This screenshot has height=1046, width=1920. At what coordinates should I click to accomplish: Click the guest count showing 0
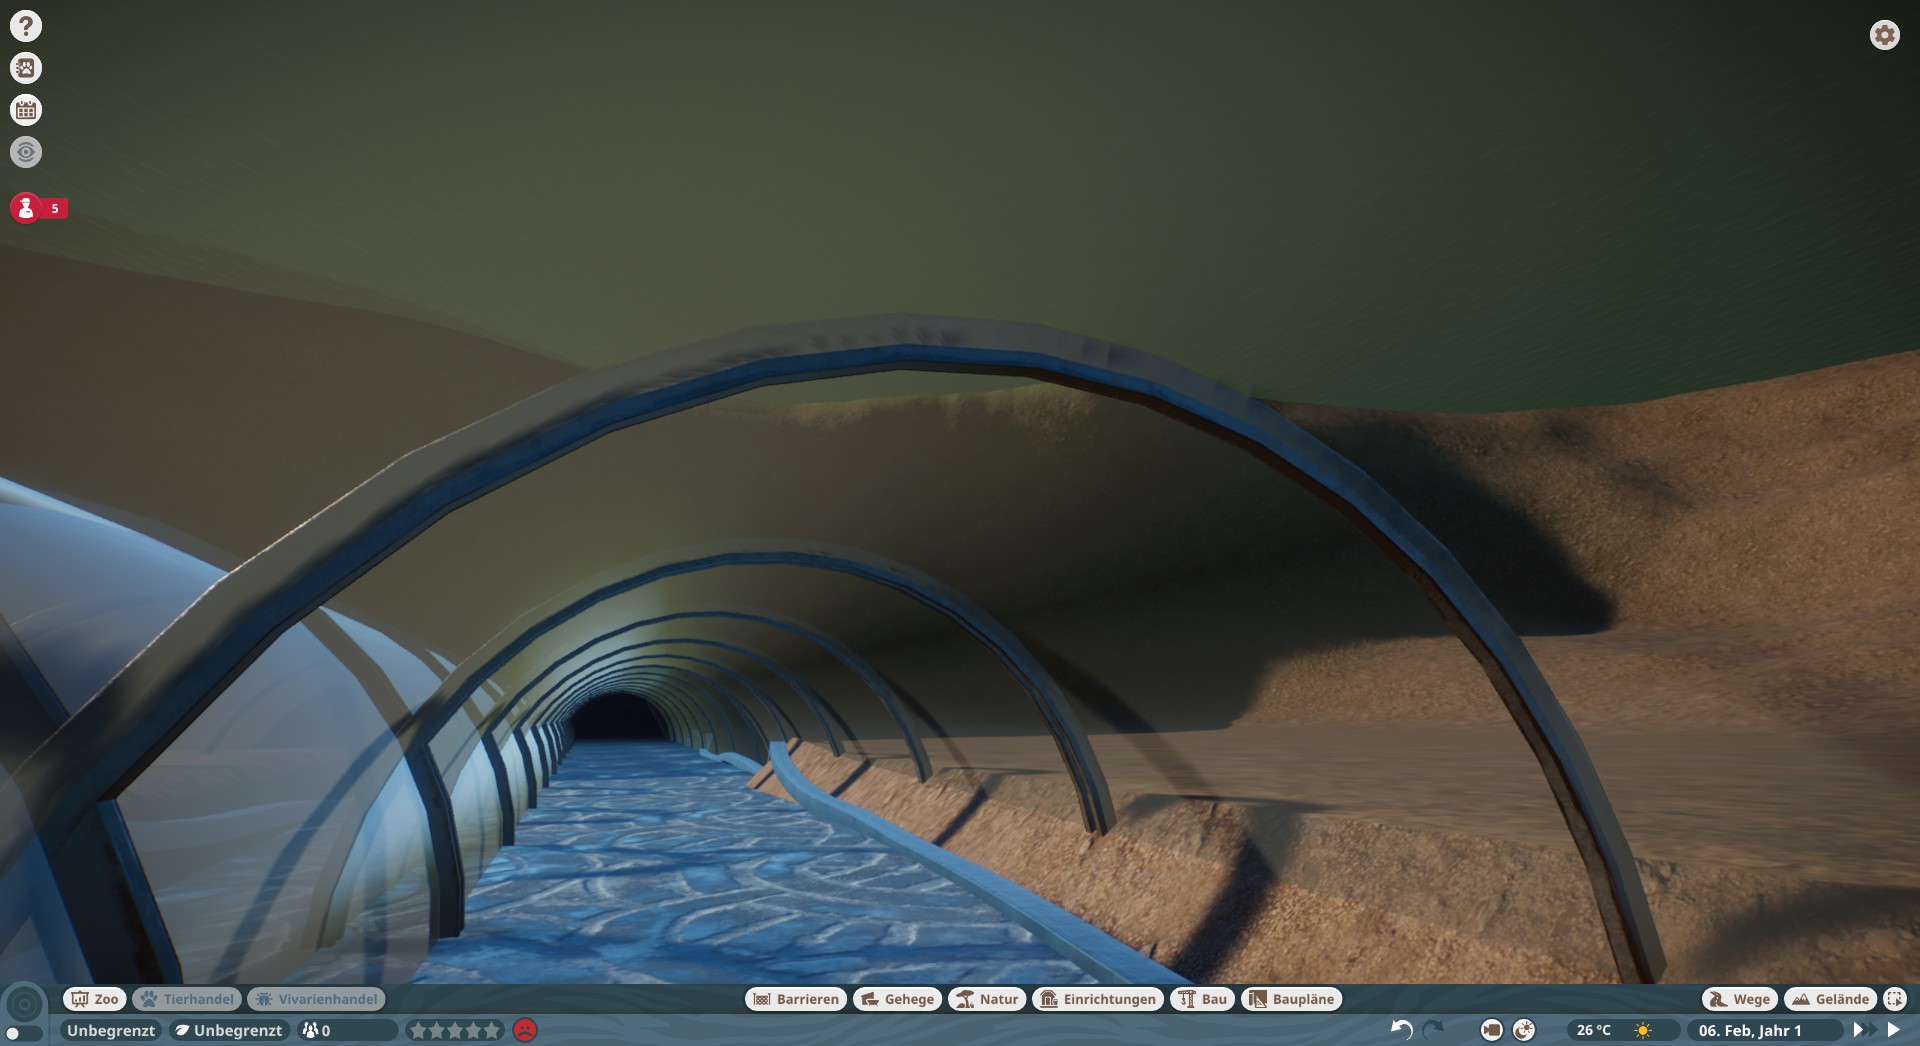click(x=347, y=1030)
